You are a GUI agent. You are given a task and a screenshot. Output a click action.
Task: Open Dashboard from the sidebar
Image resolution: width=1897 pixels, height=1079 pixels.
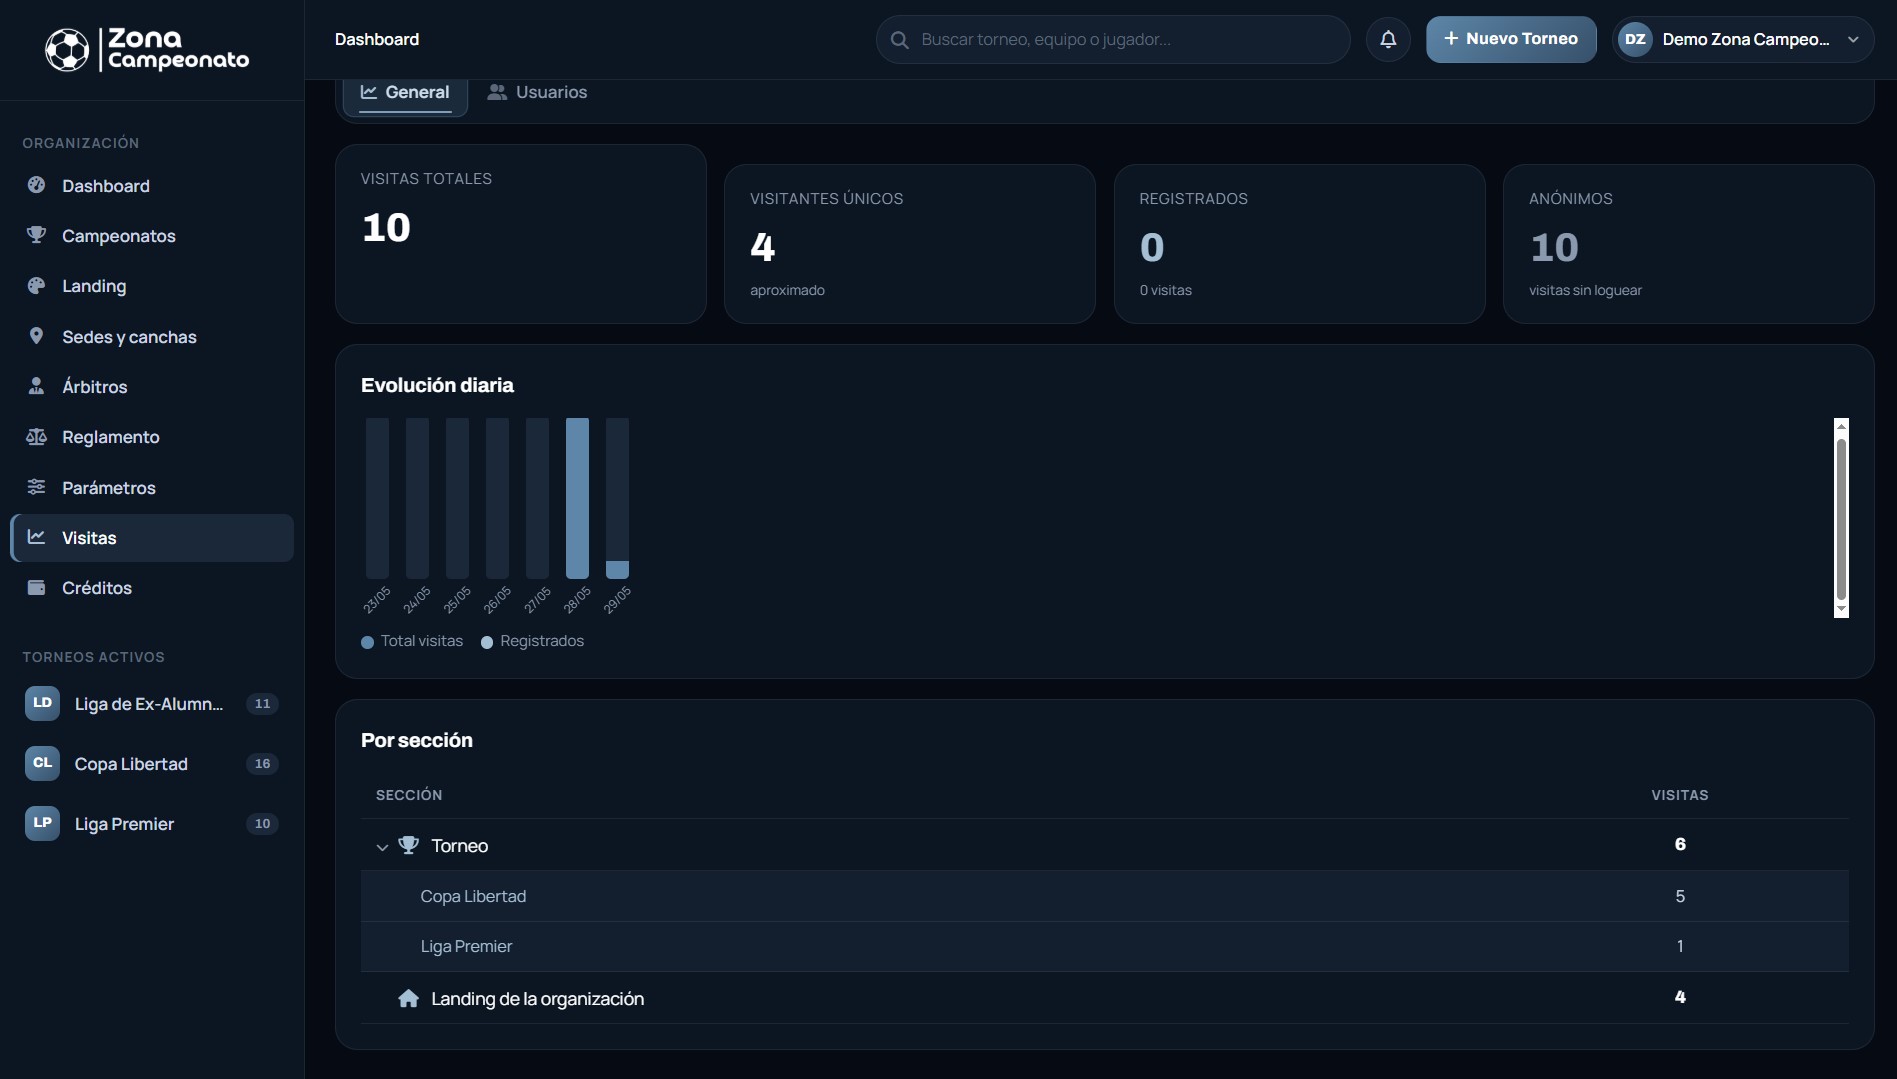[152, 186]
